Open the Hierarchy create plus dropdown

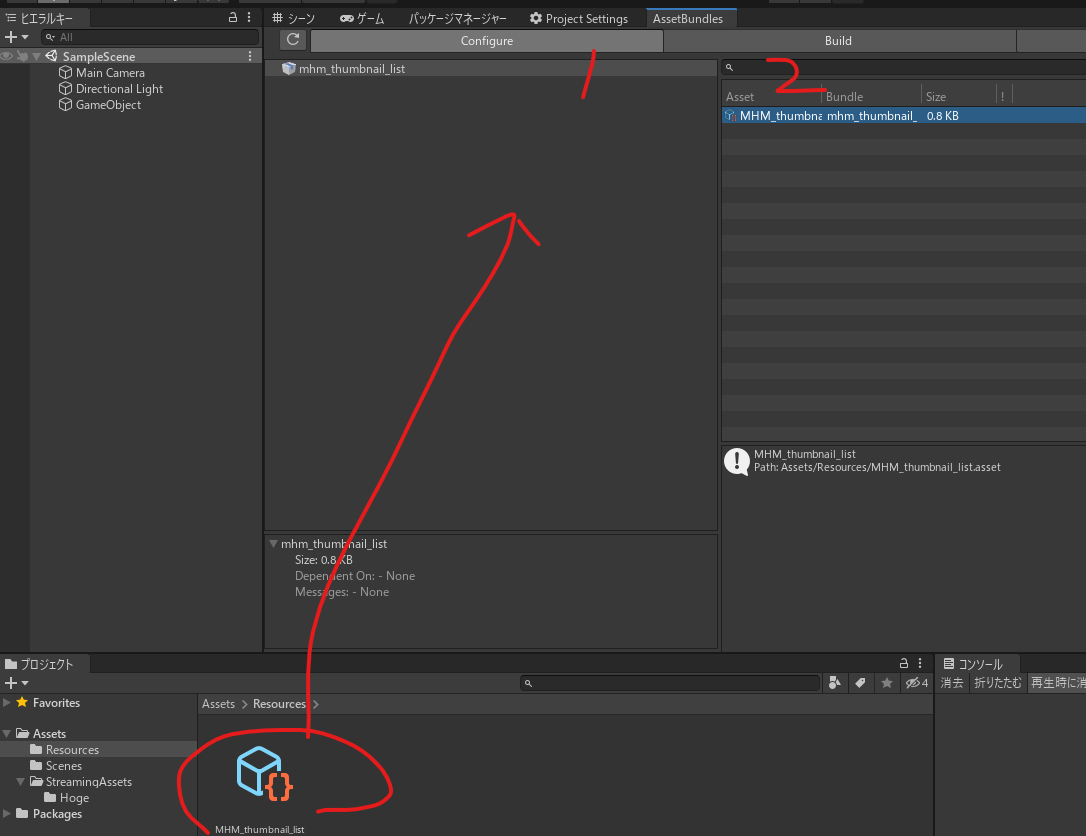click(x=16, y=37)
